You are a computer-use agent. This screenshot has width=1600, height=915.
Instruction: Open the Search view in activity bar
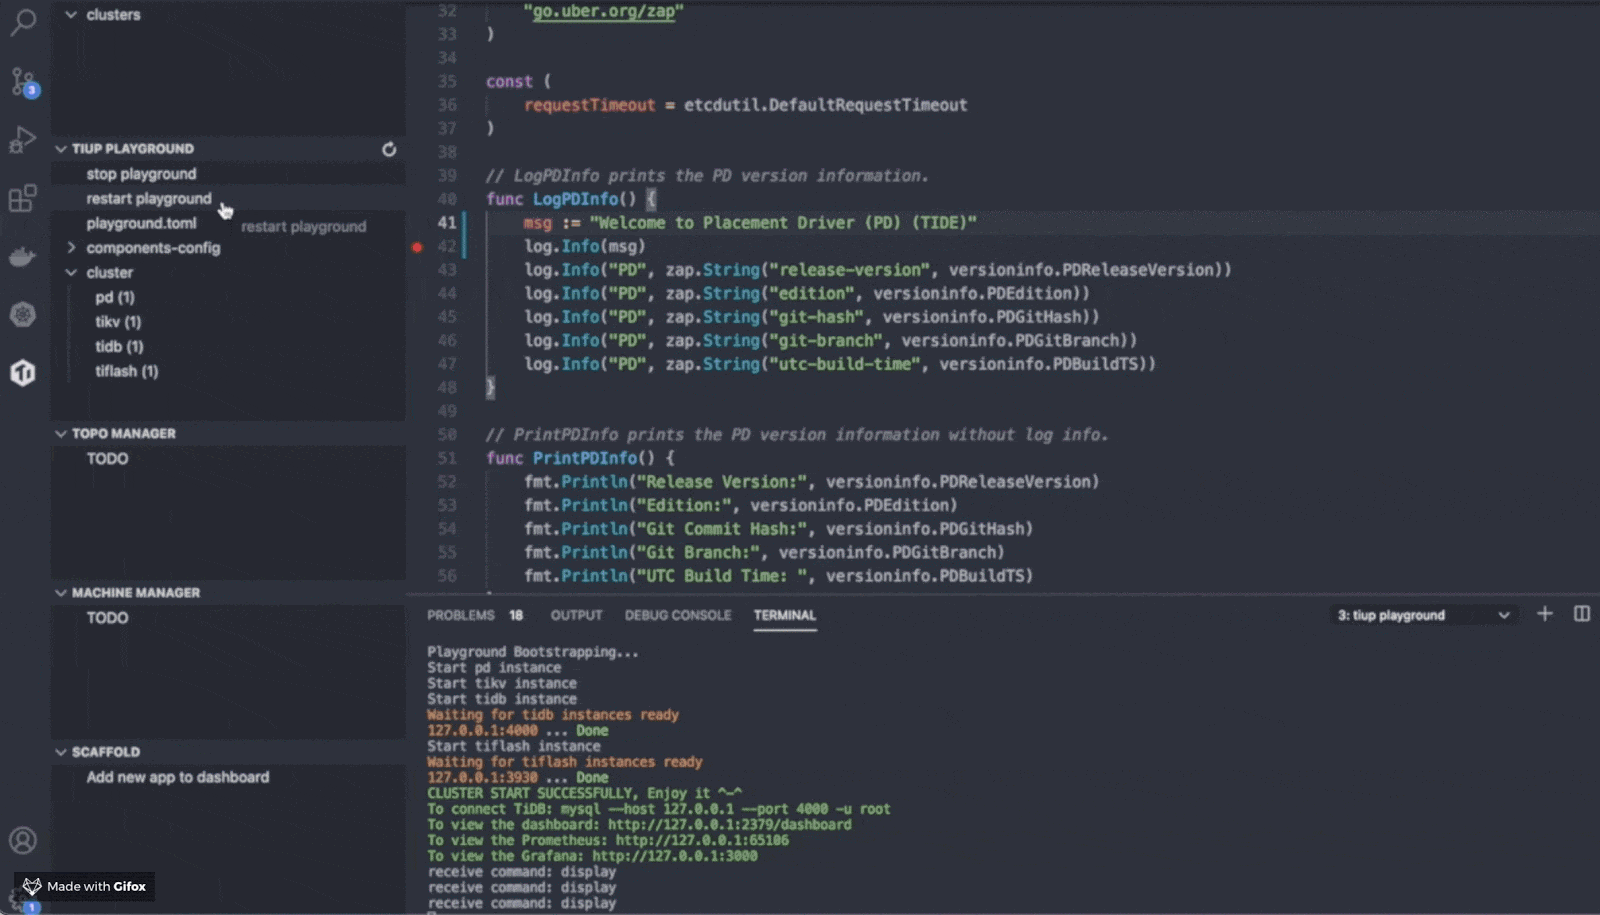23,21
